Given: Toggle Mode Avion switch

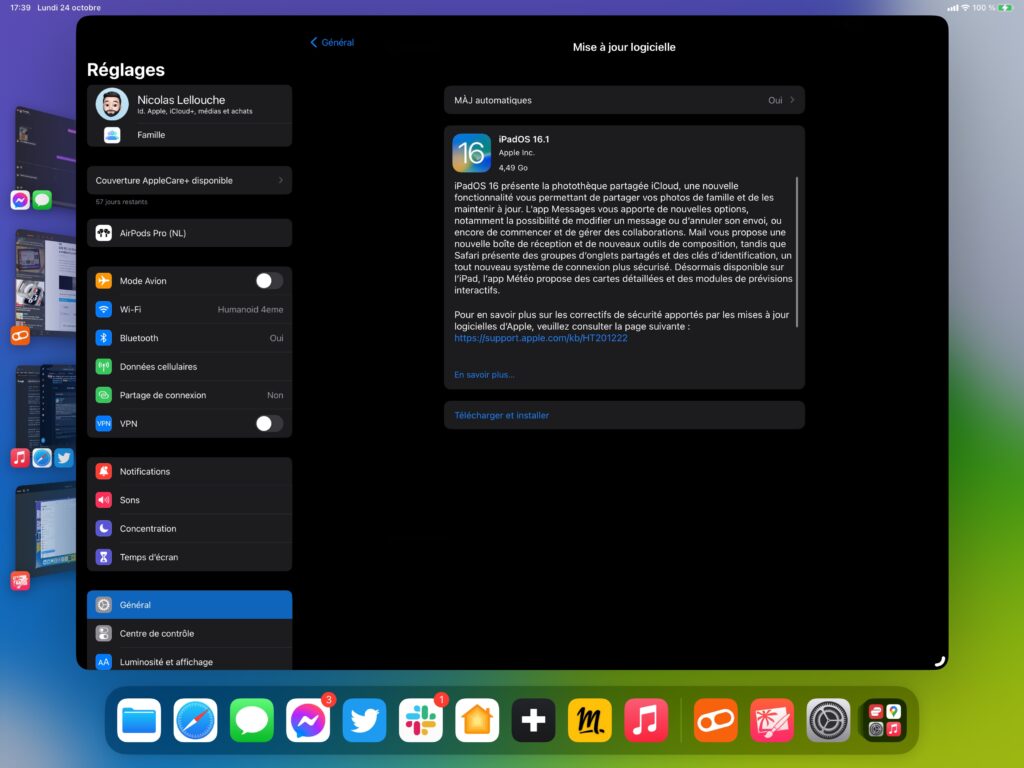Looking at the screenshot, I should (269, 281).
